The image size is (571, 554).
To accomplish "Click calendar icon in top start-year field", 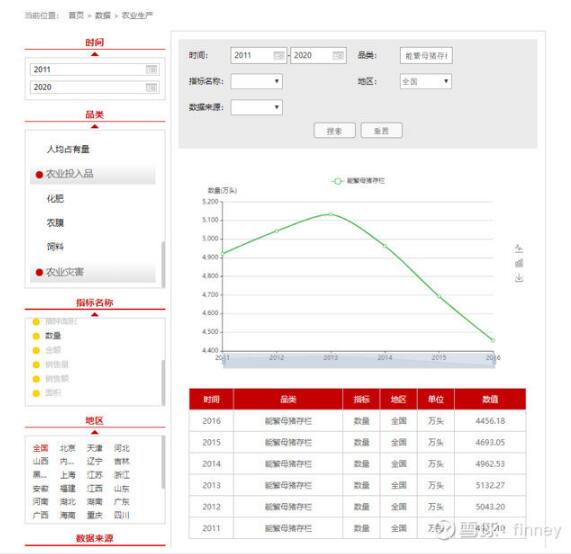I will click(x=279, y=55).
